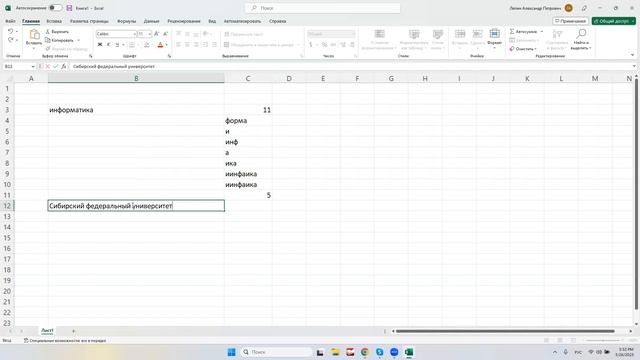Click the Копировать copy button
Image resolution: width=640 pixels, height=360 pixels.
60,40
